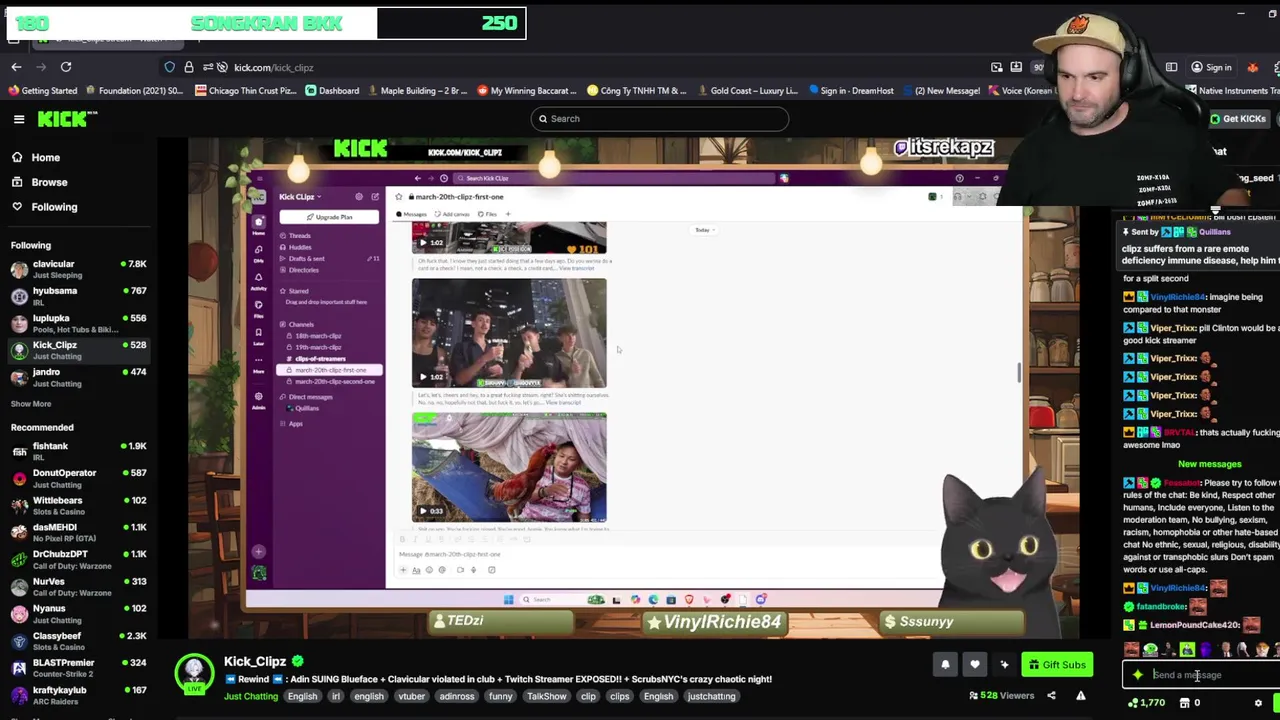Open luplupka channel in sidebar

click(78, 323)
